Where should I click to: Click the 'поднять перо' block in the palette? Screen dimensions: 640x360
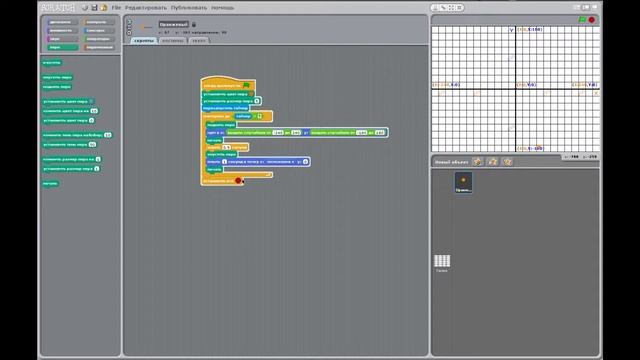[x=57, y=87]
